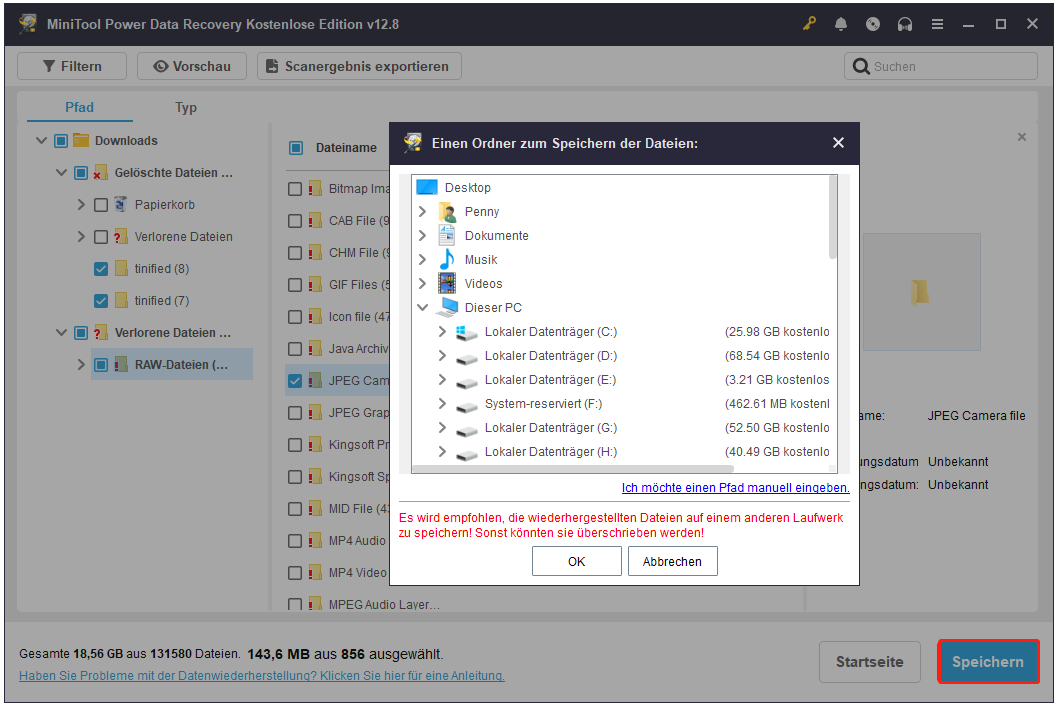Image resolution: width=1059 pixels, height=707 pixels.
Task: Check the Papierkorb checkbox
Action: tap(101, 205)
